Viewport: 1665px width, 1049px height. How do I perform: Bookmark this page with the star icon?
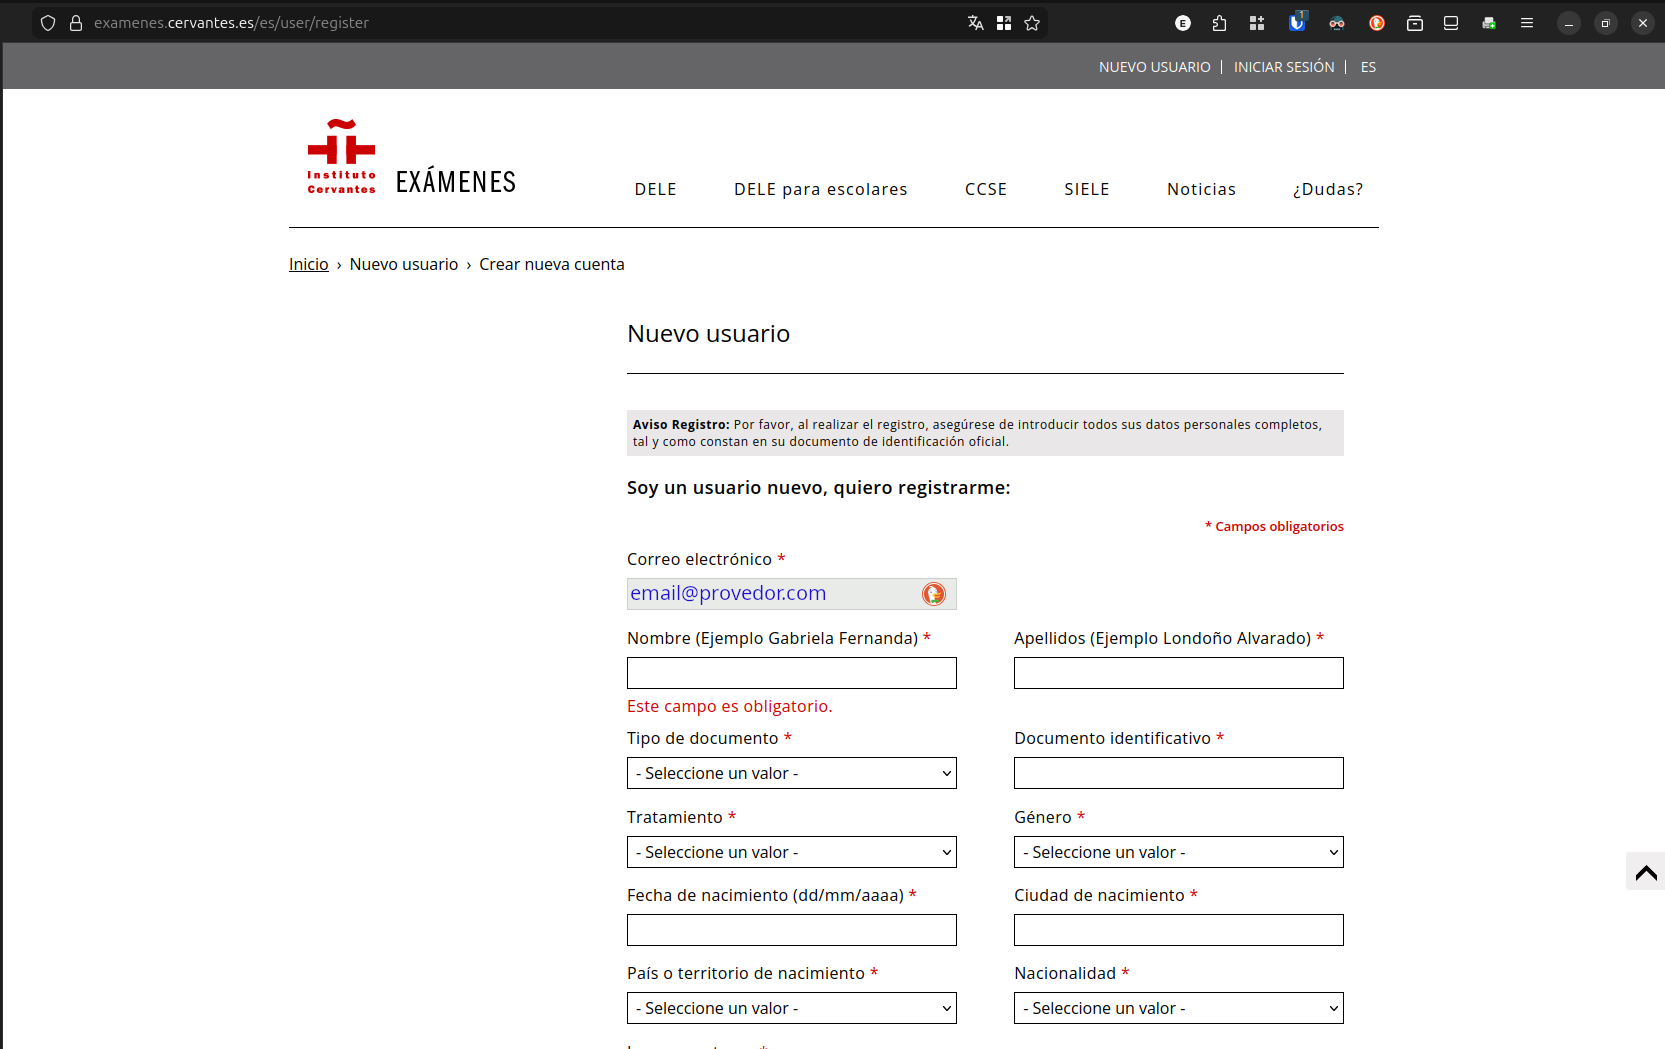(1032, 23)
